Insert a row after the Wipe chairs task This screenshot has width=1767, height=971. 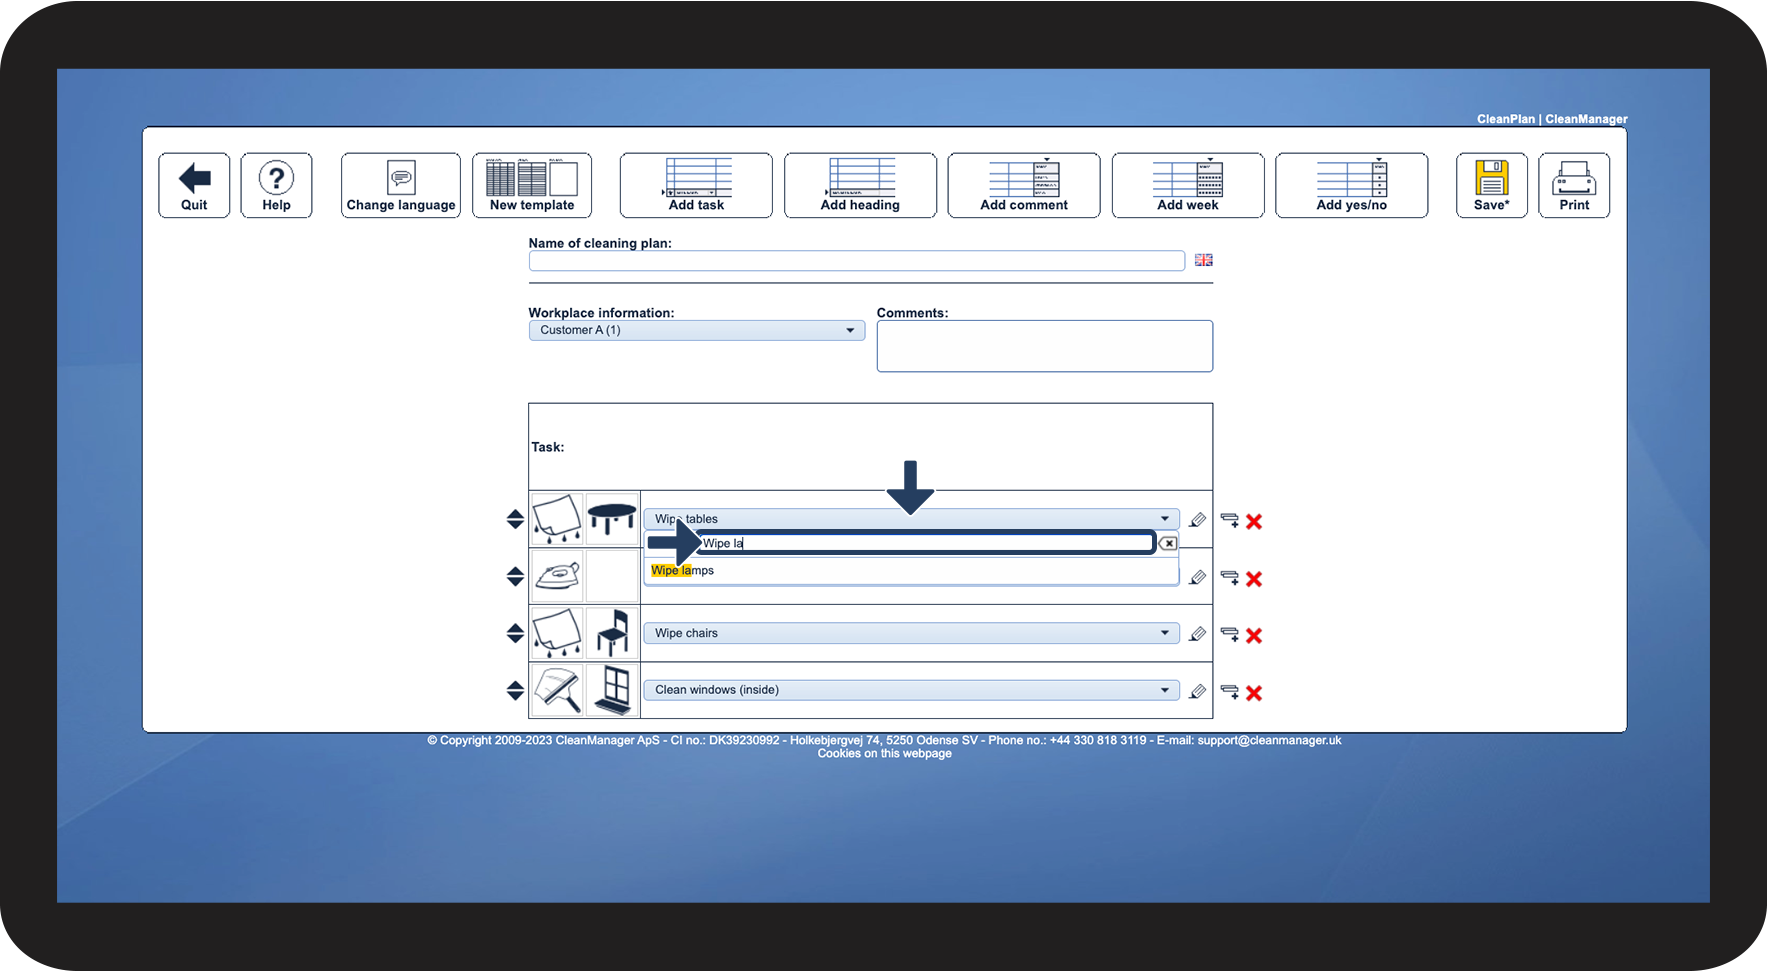click(1230, 635)
